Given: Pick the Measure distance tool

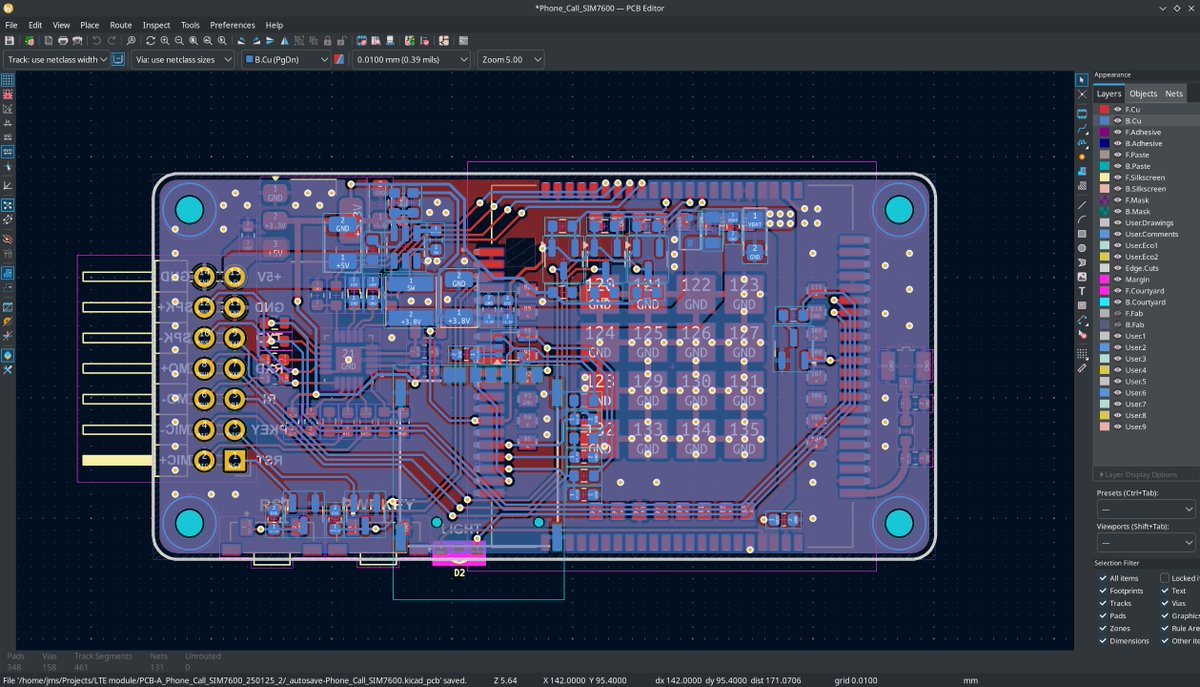Looking at the screenshot, I should click(1082, 369).
